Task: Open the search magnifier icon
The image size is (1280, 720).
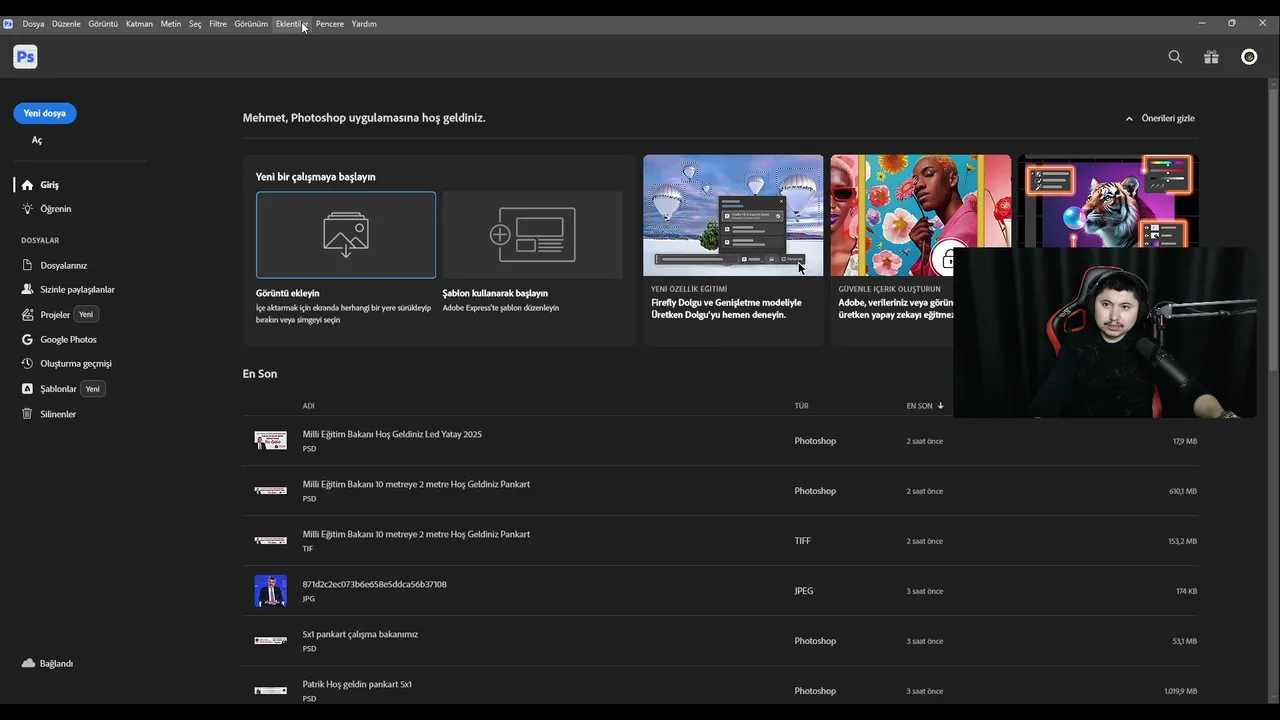Action: tap(1175, 57)
